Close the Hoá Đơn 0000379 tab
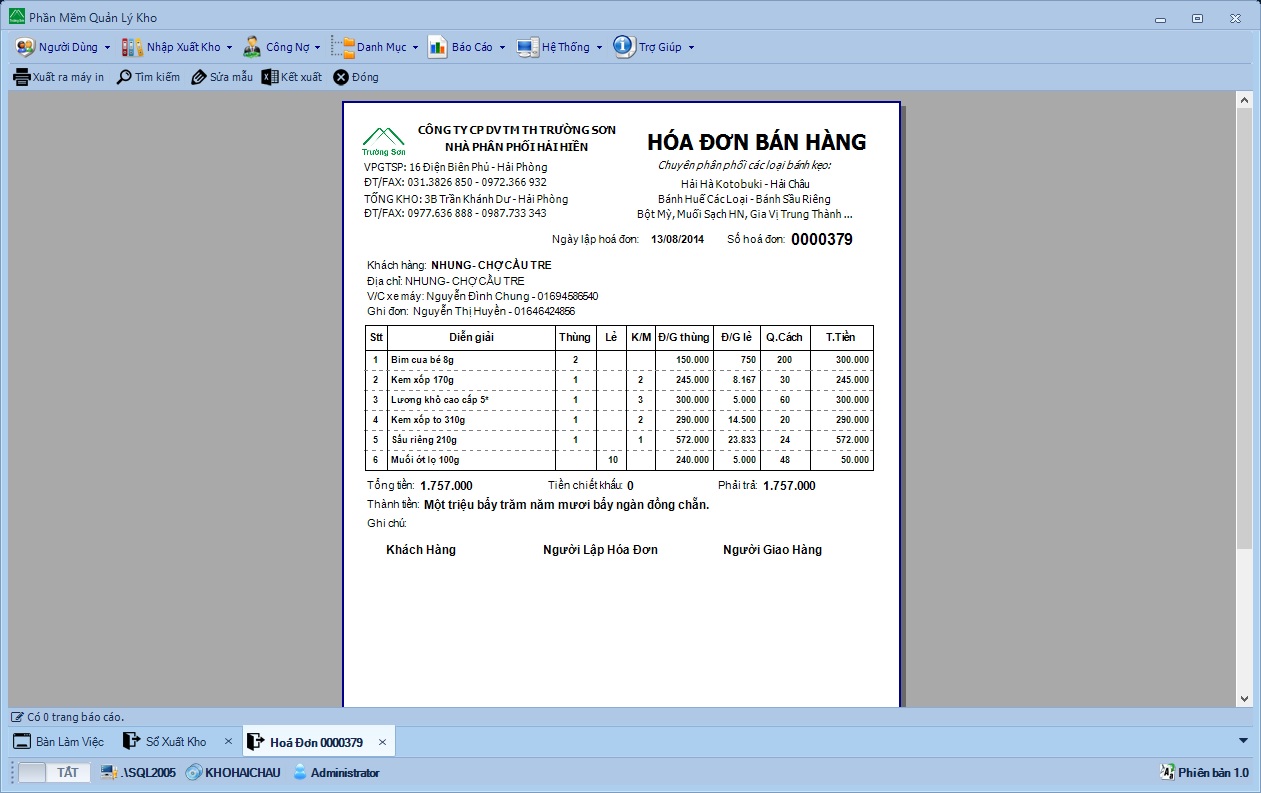The height and width of the screenshot is (793, 1261). point(382,742)
